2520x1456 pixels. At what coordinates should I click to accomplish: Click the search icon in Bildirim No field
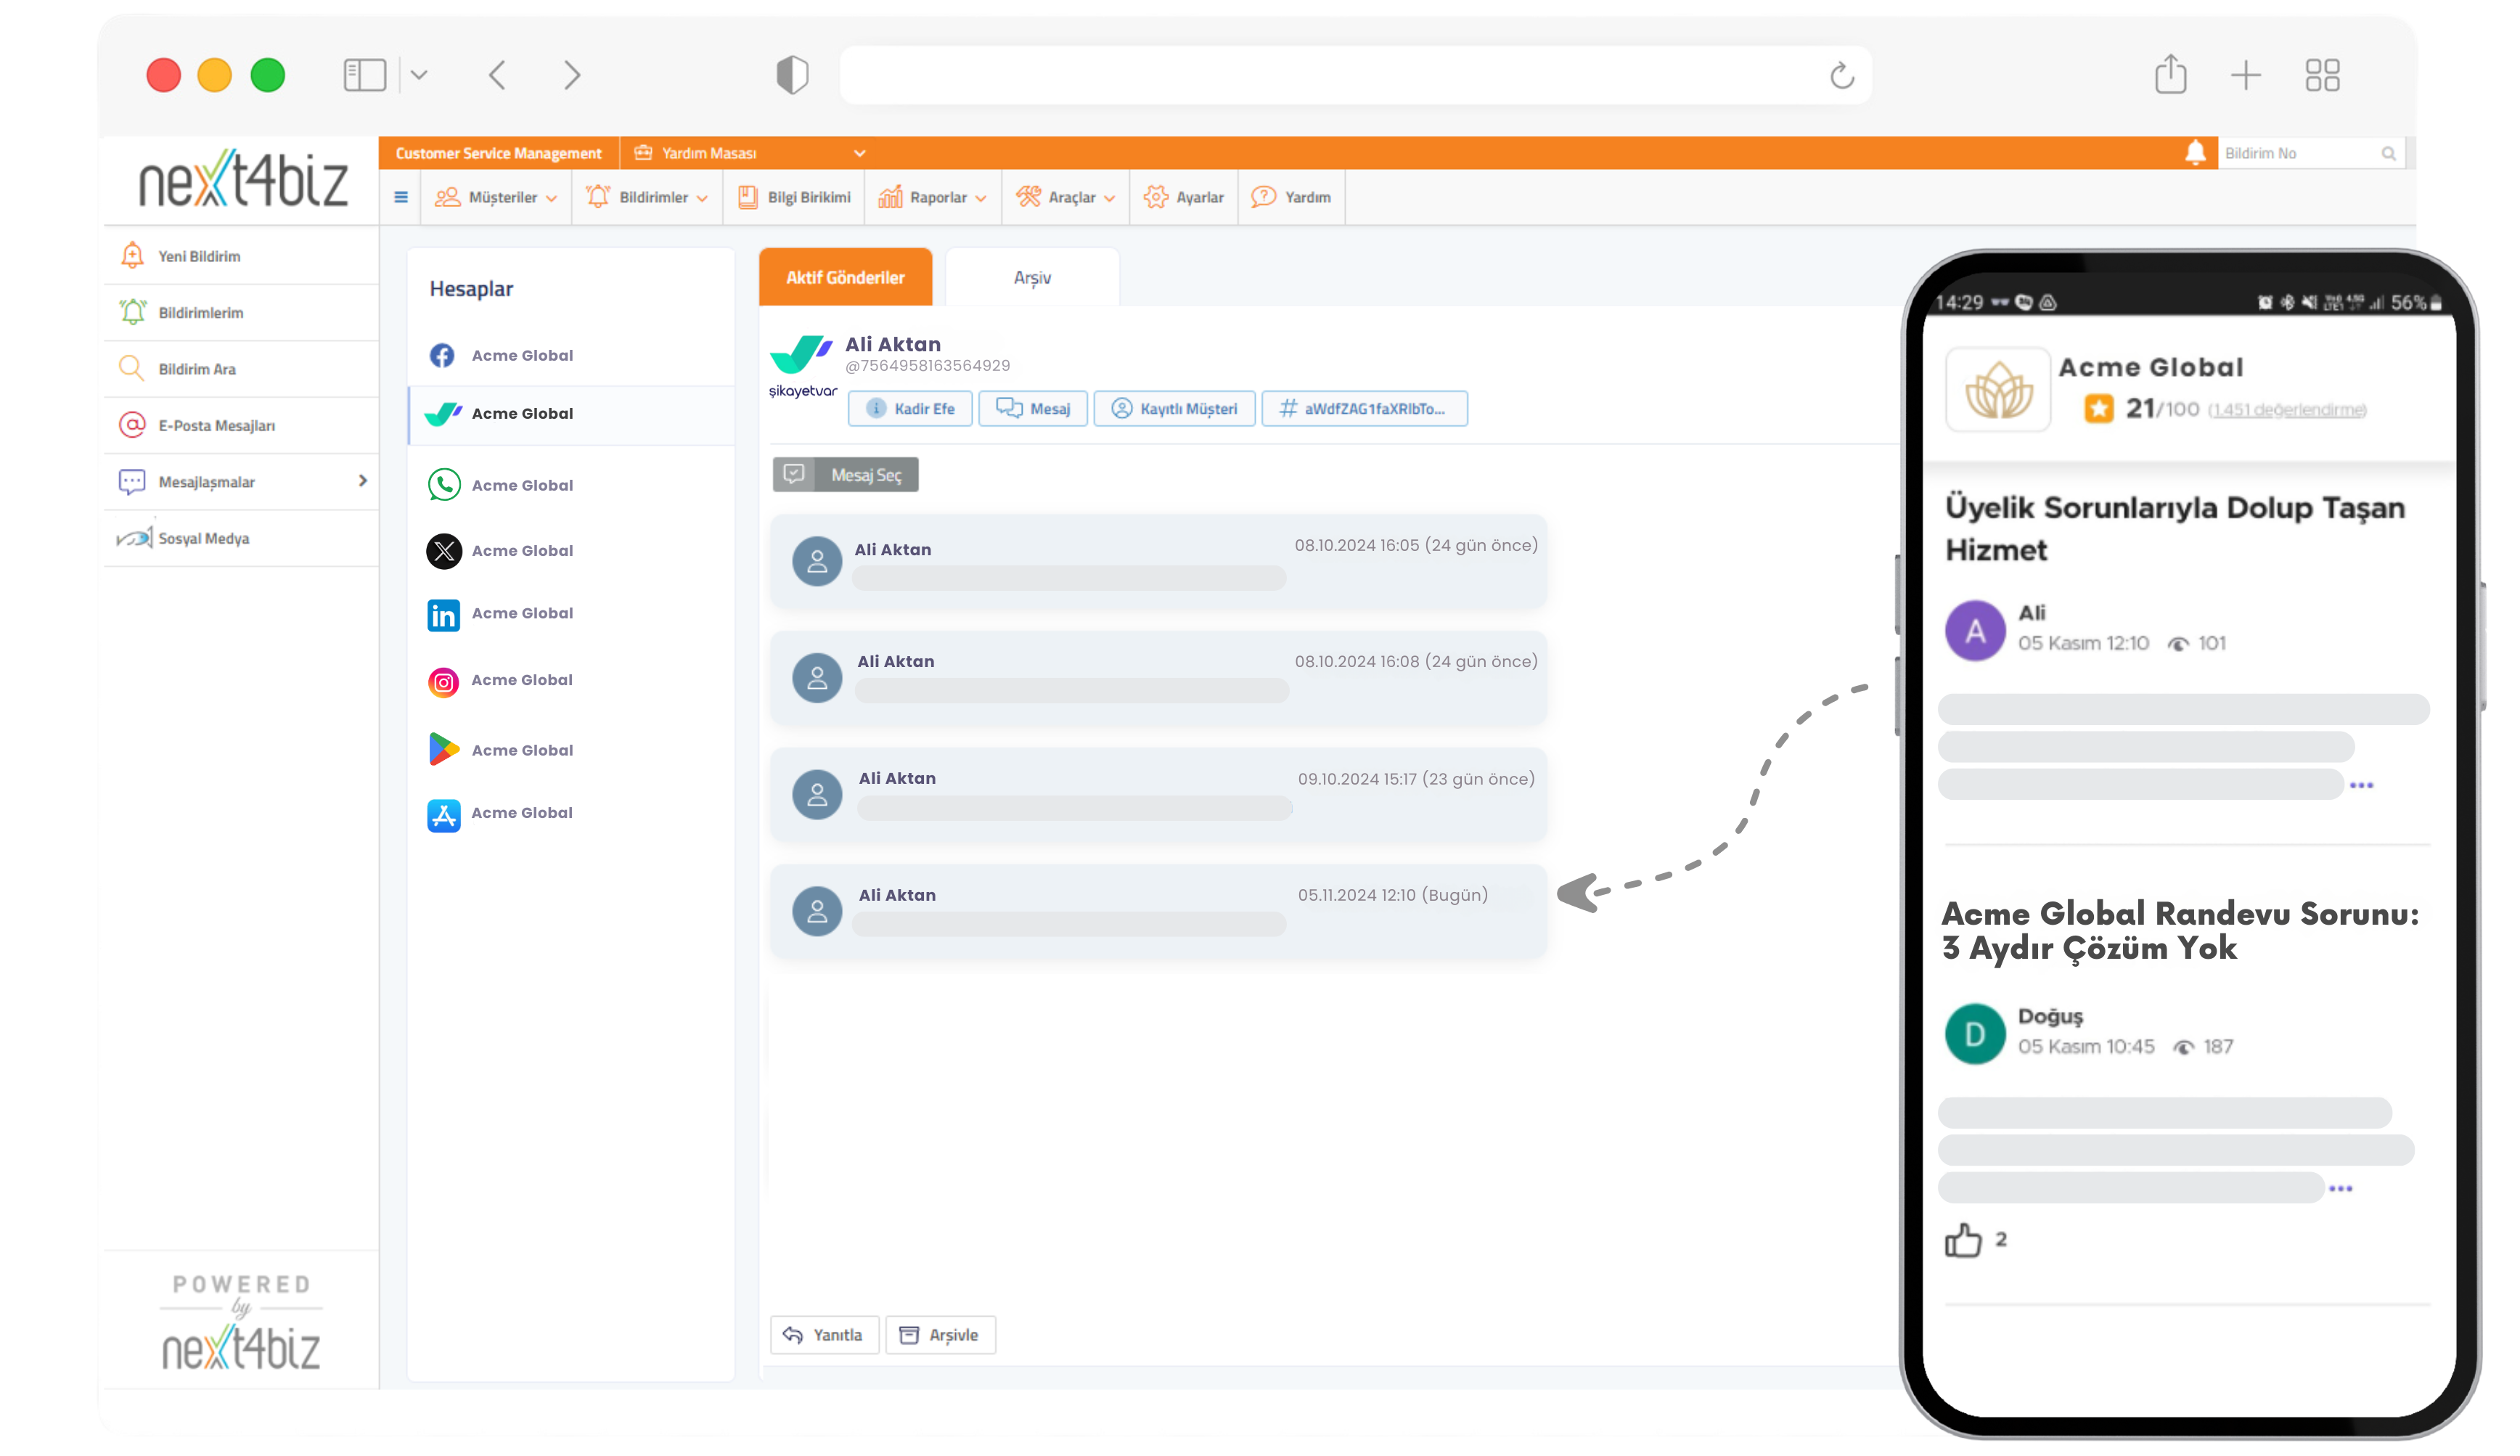(2388, 153)
